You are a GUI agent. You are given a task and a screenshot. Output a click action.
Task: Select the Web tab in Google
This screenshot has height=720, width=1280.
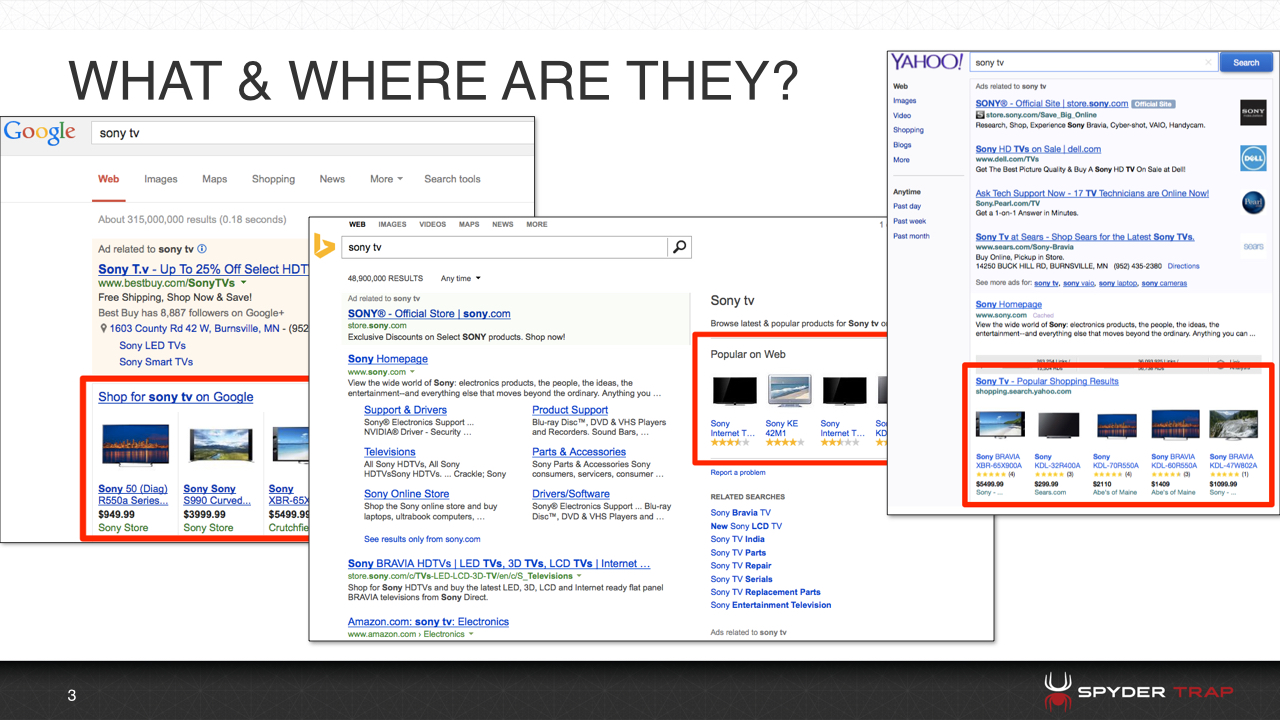108,179
